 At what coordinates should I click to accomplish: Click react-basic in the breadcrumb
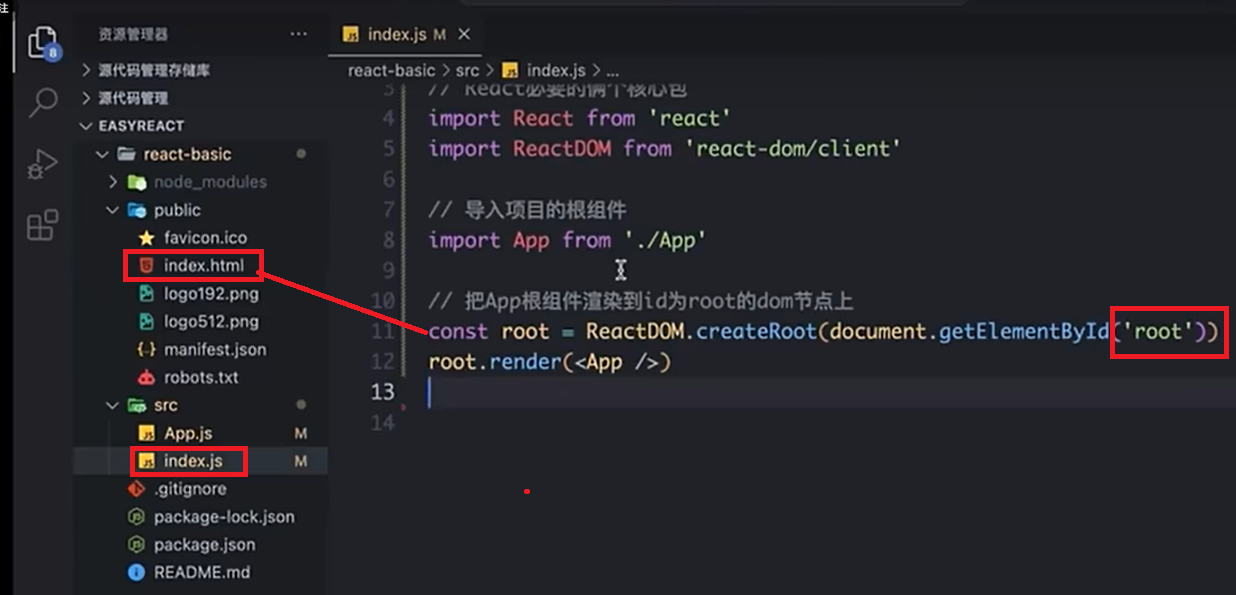392,71
